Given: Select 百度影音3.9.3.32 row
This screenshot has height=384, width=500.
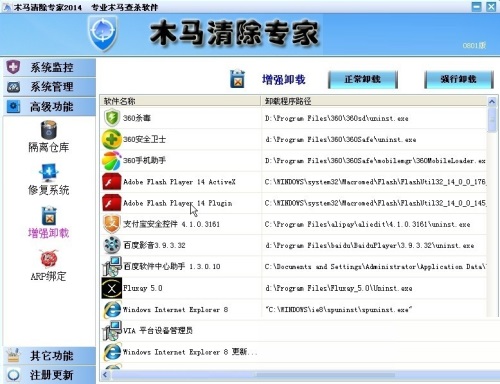Looking at the screenshot, I should [x=293, y=245].
